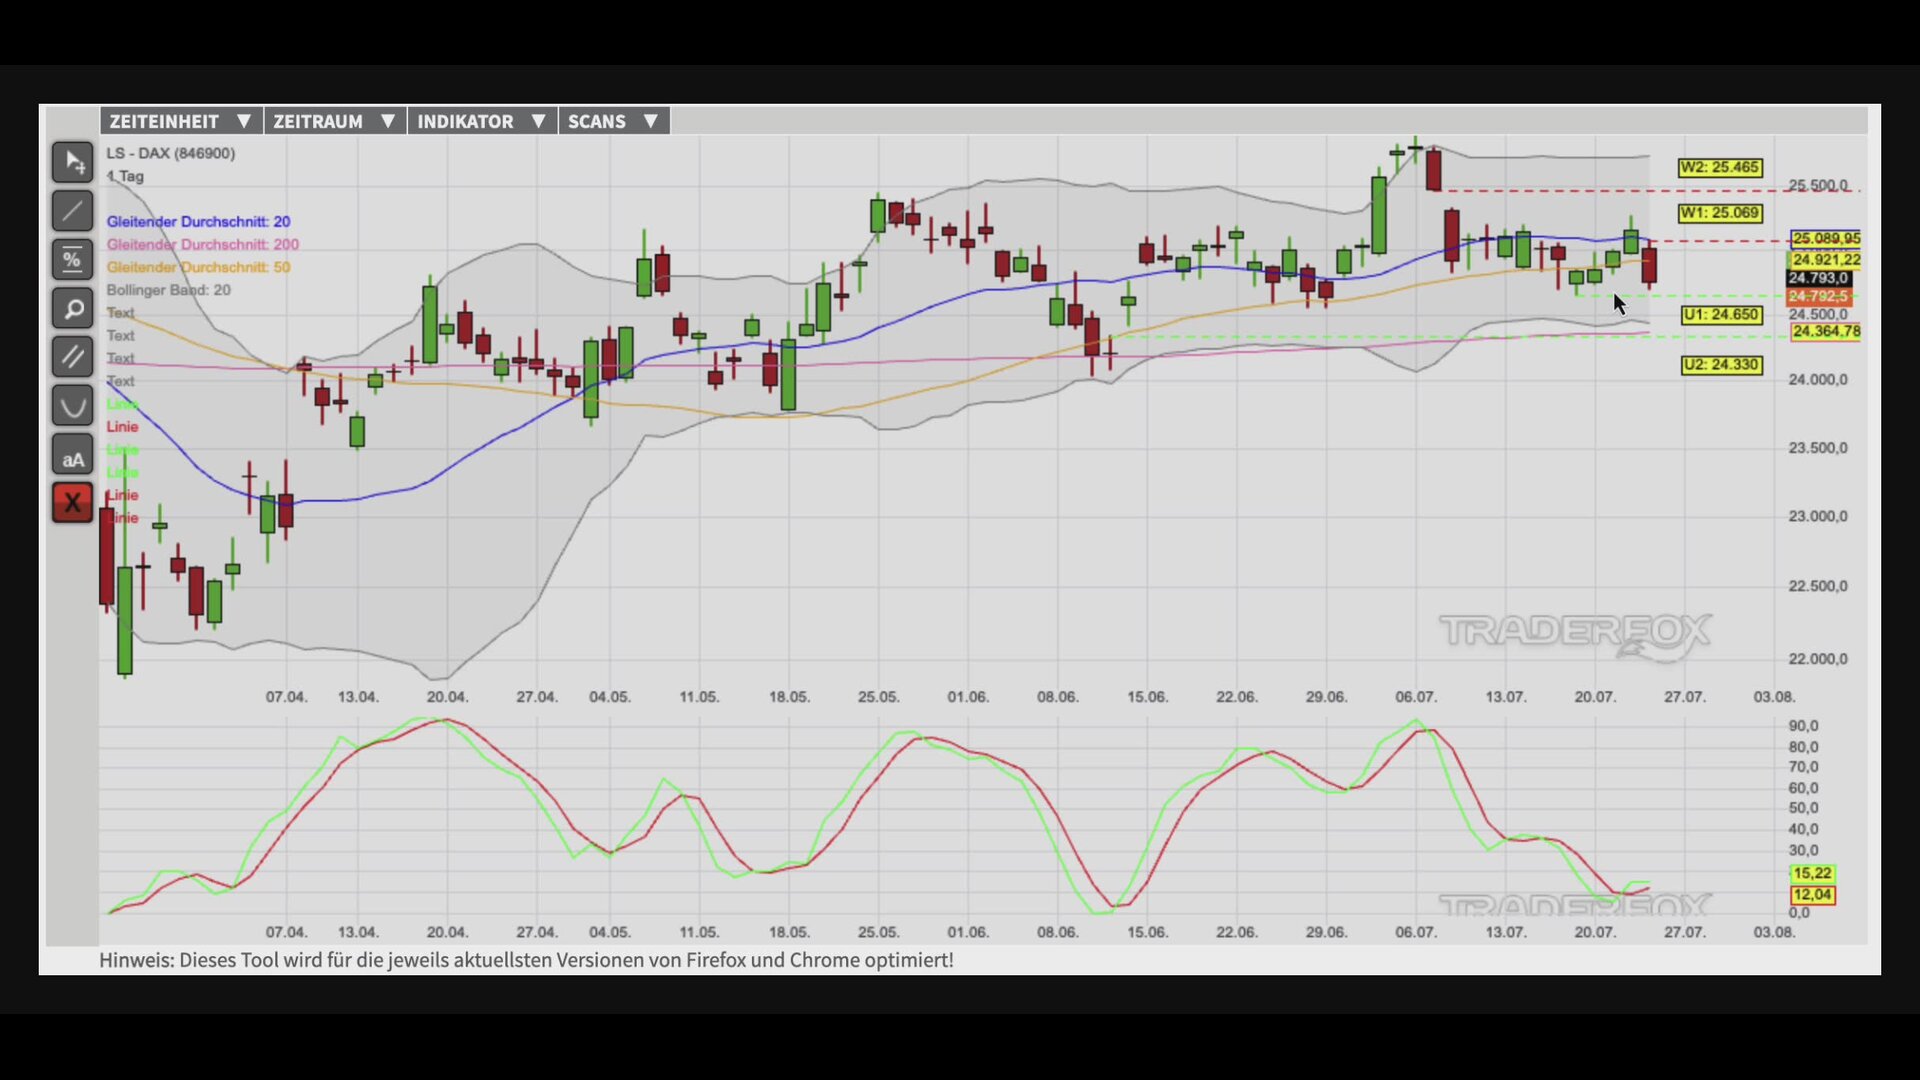Select the parallel channel lines tool
This screenshot has height=1080, width=1920.
(x=73, y=357)
